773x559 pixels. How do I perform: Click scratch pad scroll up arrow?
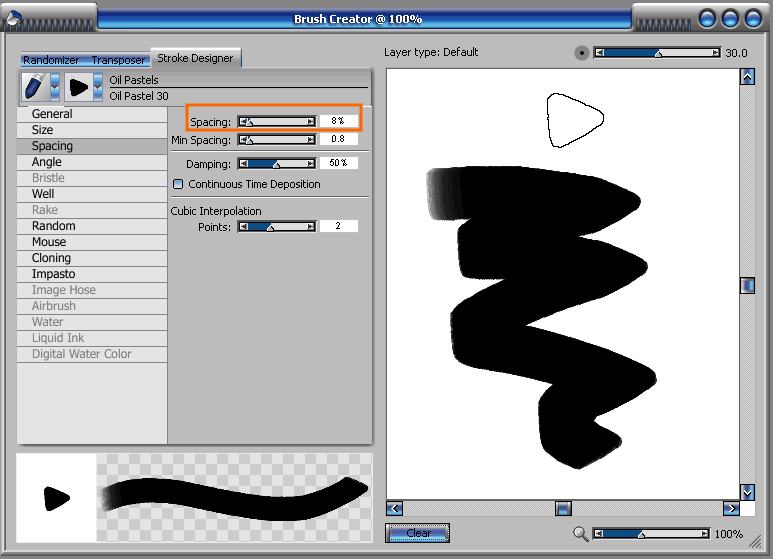747,77
